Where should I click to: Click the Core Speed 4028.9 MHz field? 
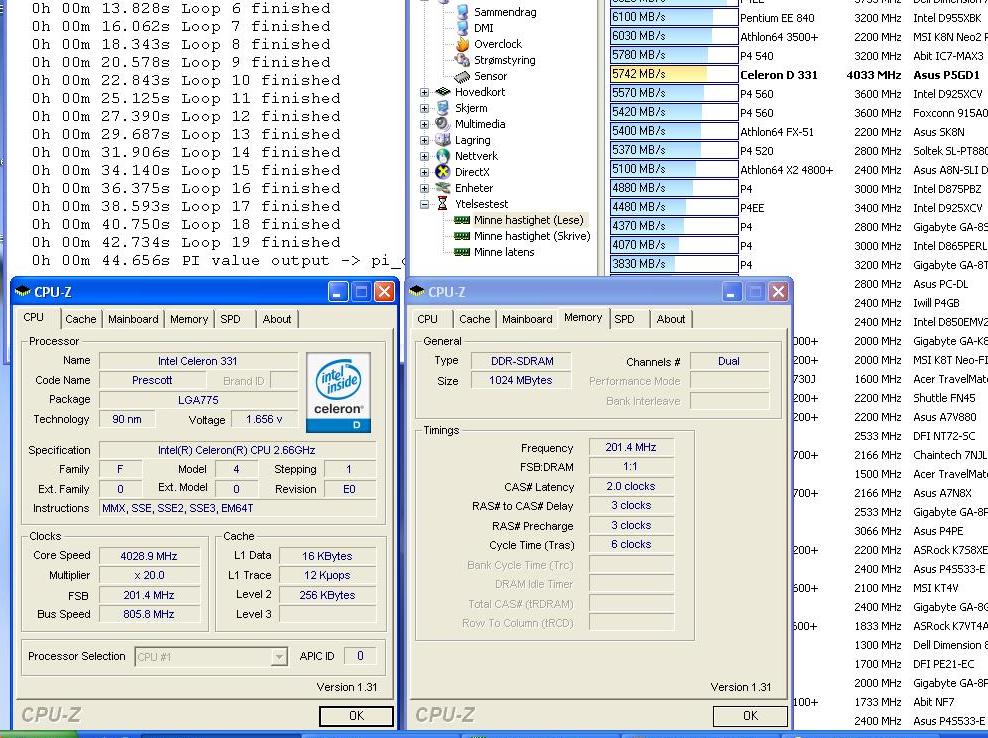coord(149,556)
